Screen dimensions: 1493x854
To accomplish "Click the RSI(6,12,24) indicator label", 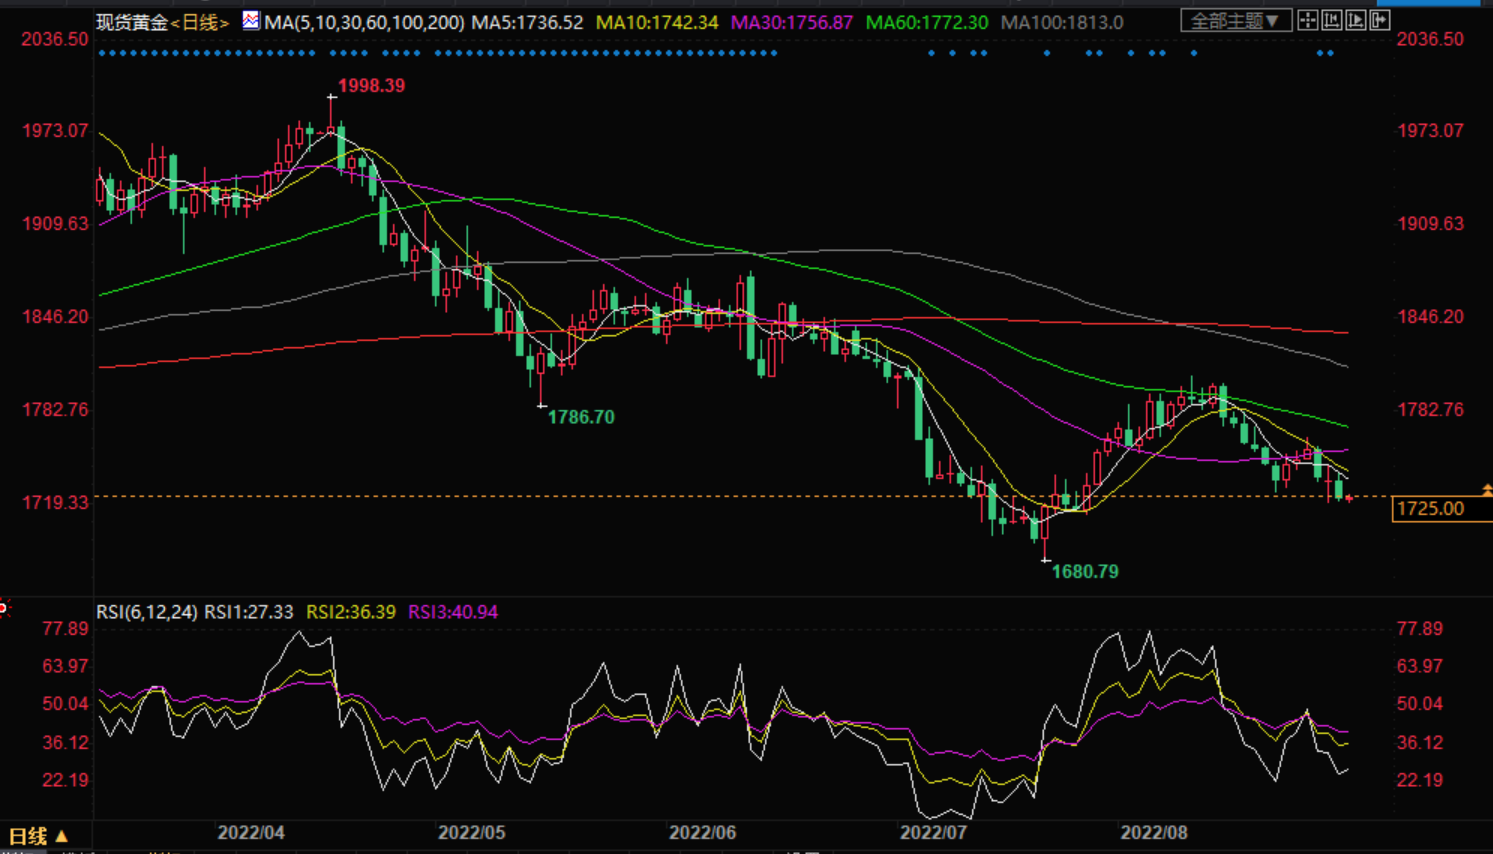I will [x=146, y=612].
